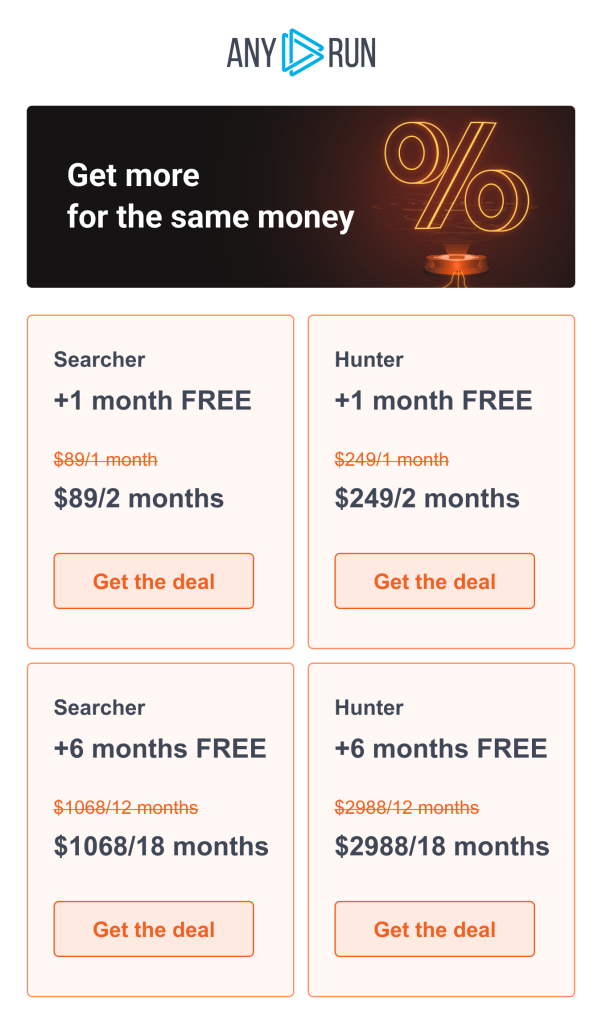Screen dimensions: 602x1024
Task: Click the 'Searcher' label in the 18-month card
Action: coord(100,708)
